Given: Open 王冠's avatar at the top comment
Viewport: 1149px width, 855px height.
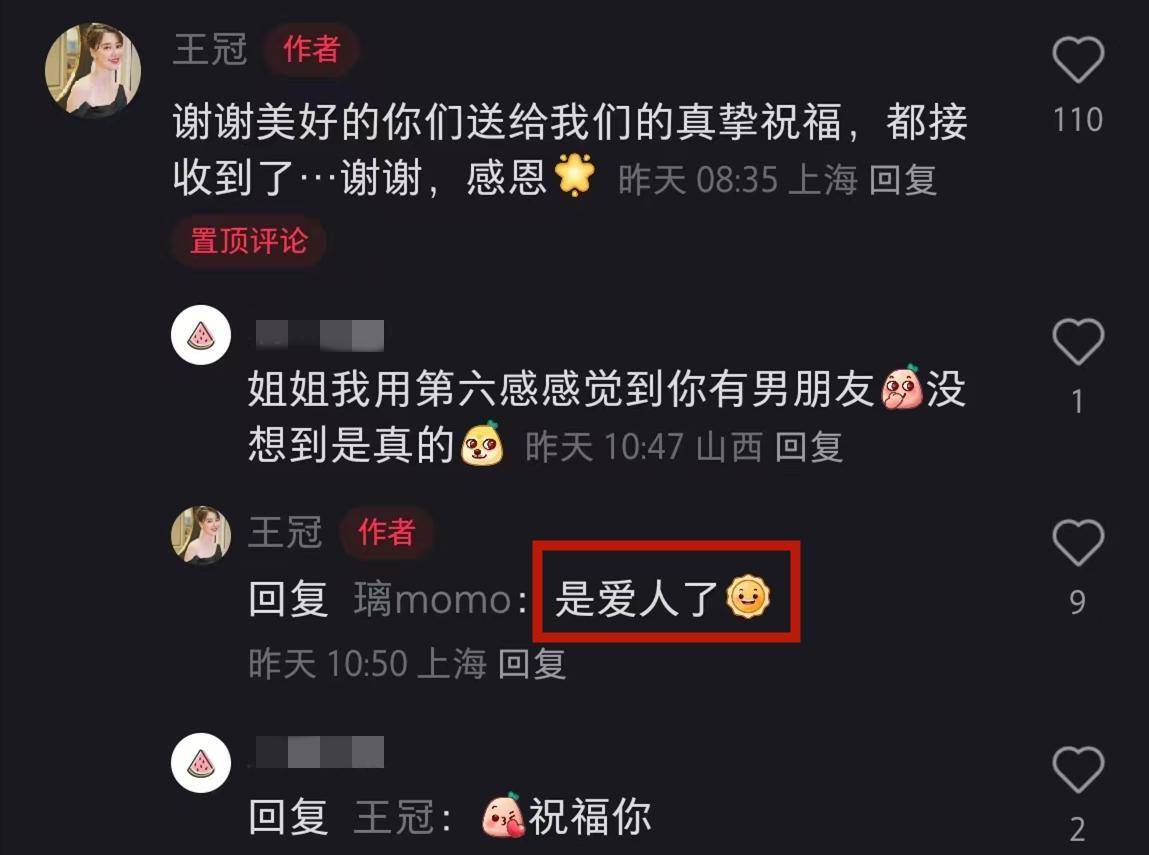Looking at the screenshot, I should (93, 70).
